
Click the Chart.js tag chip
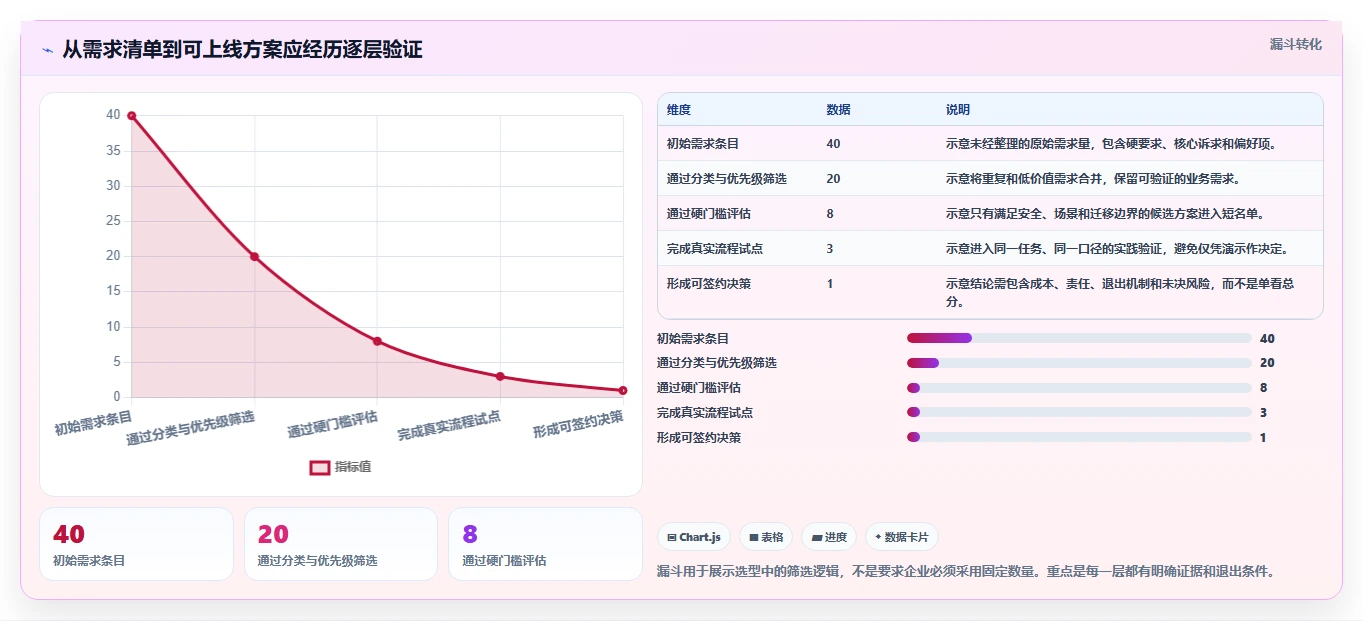click(x=694, y=537)
